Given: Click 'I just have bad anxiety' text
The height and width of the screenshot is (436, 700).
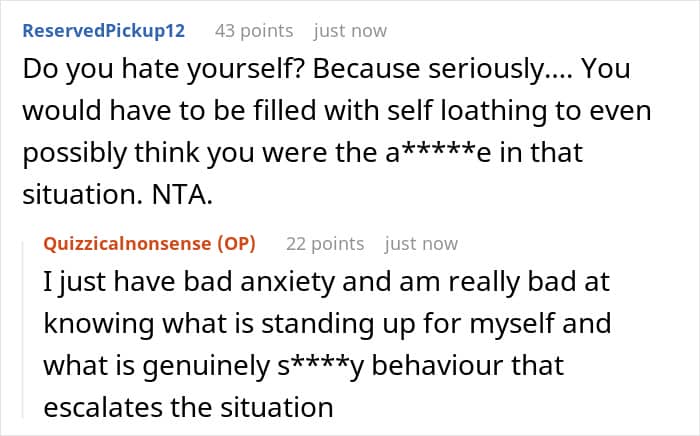Looking at the screenshot, I should (x=189, y=282).
